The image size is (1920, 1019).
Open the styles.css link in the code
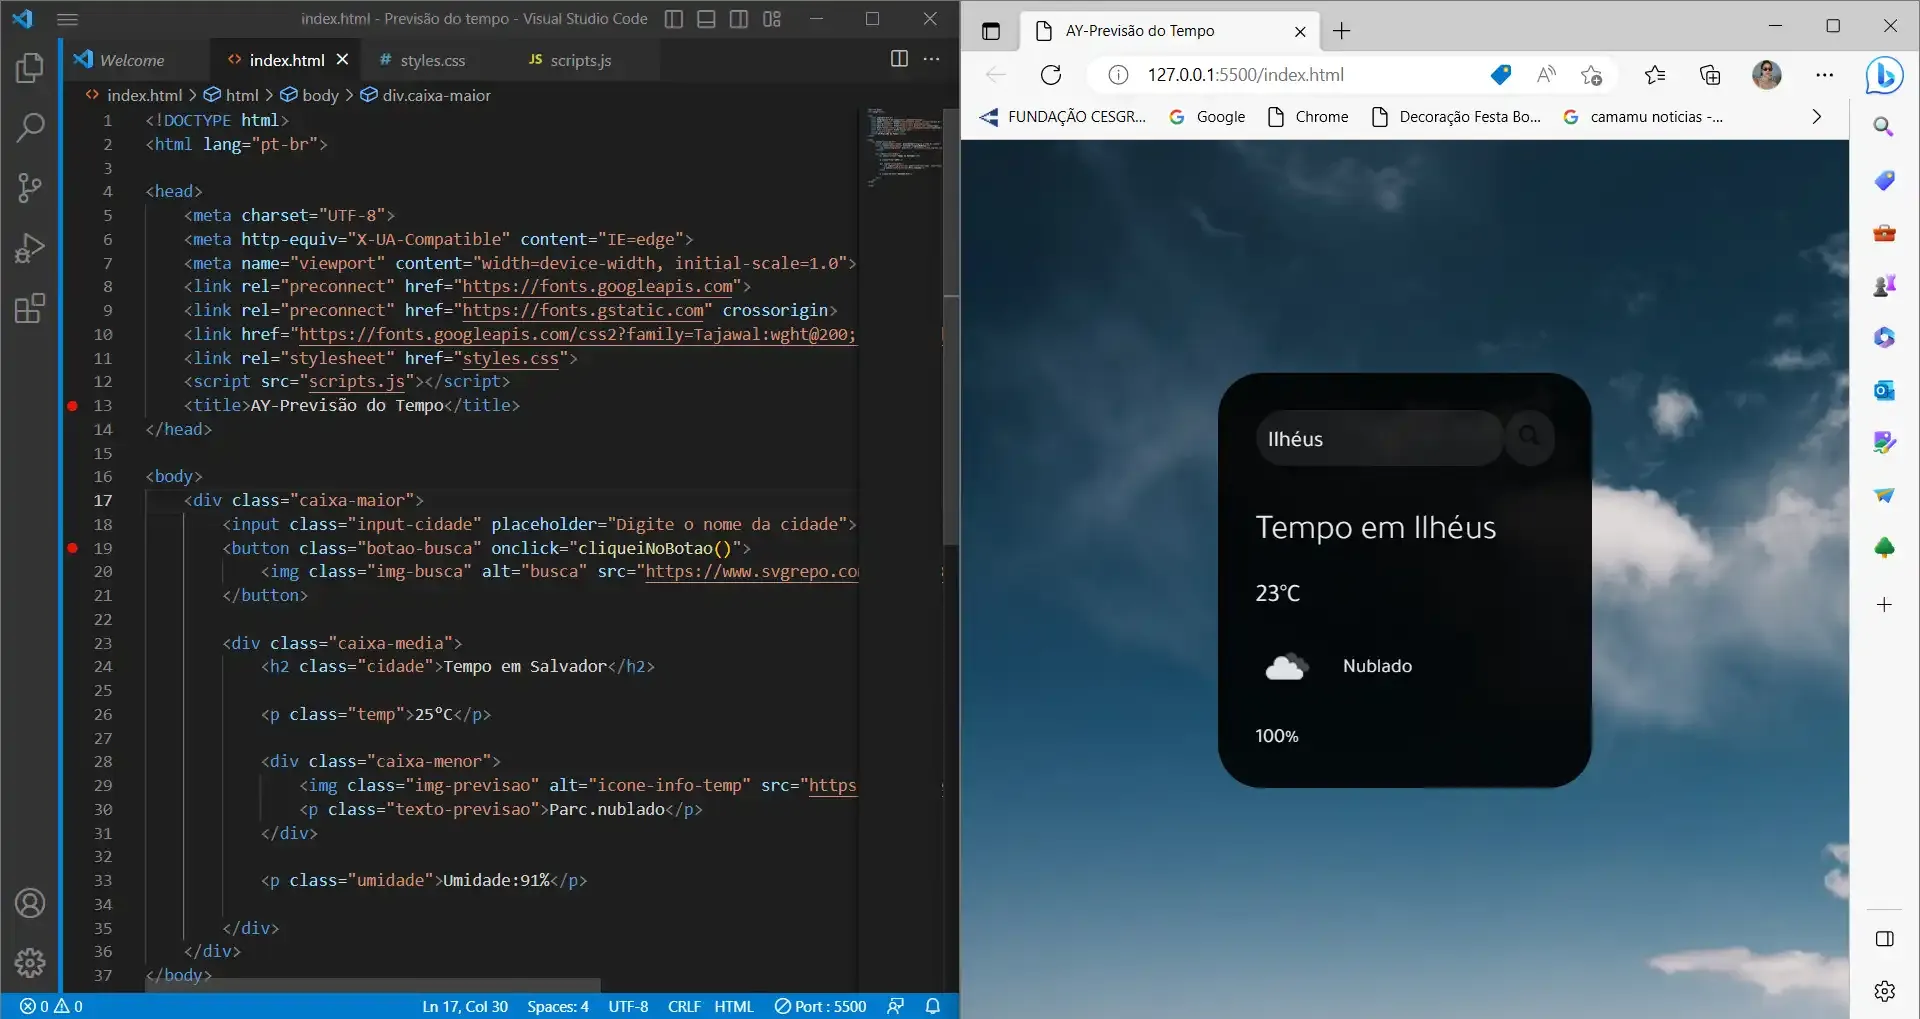510,358
